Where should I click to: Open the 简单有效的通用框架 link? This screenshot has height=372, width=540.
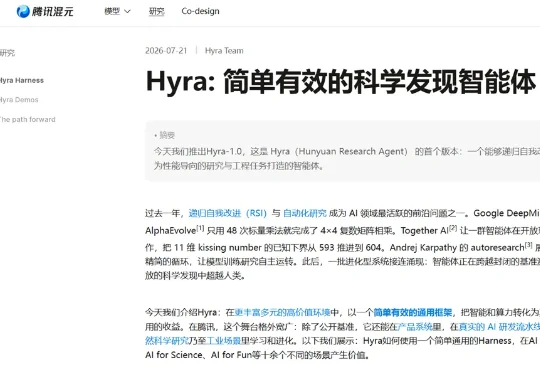tap(413, 312)
